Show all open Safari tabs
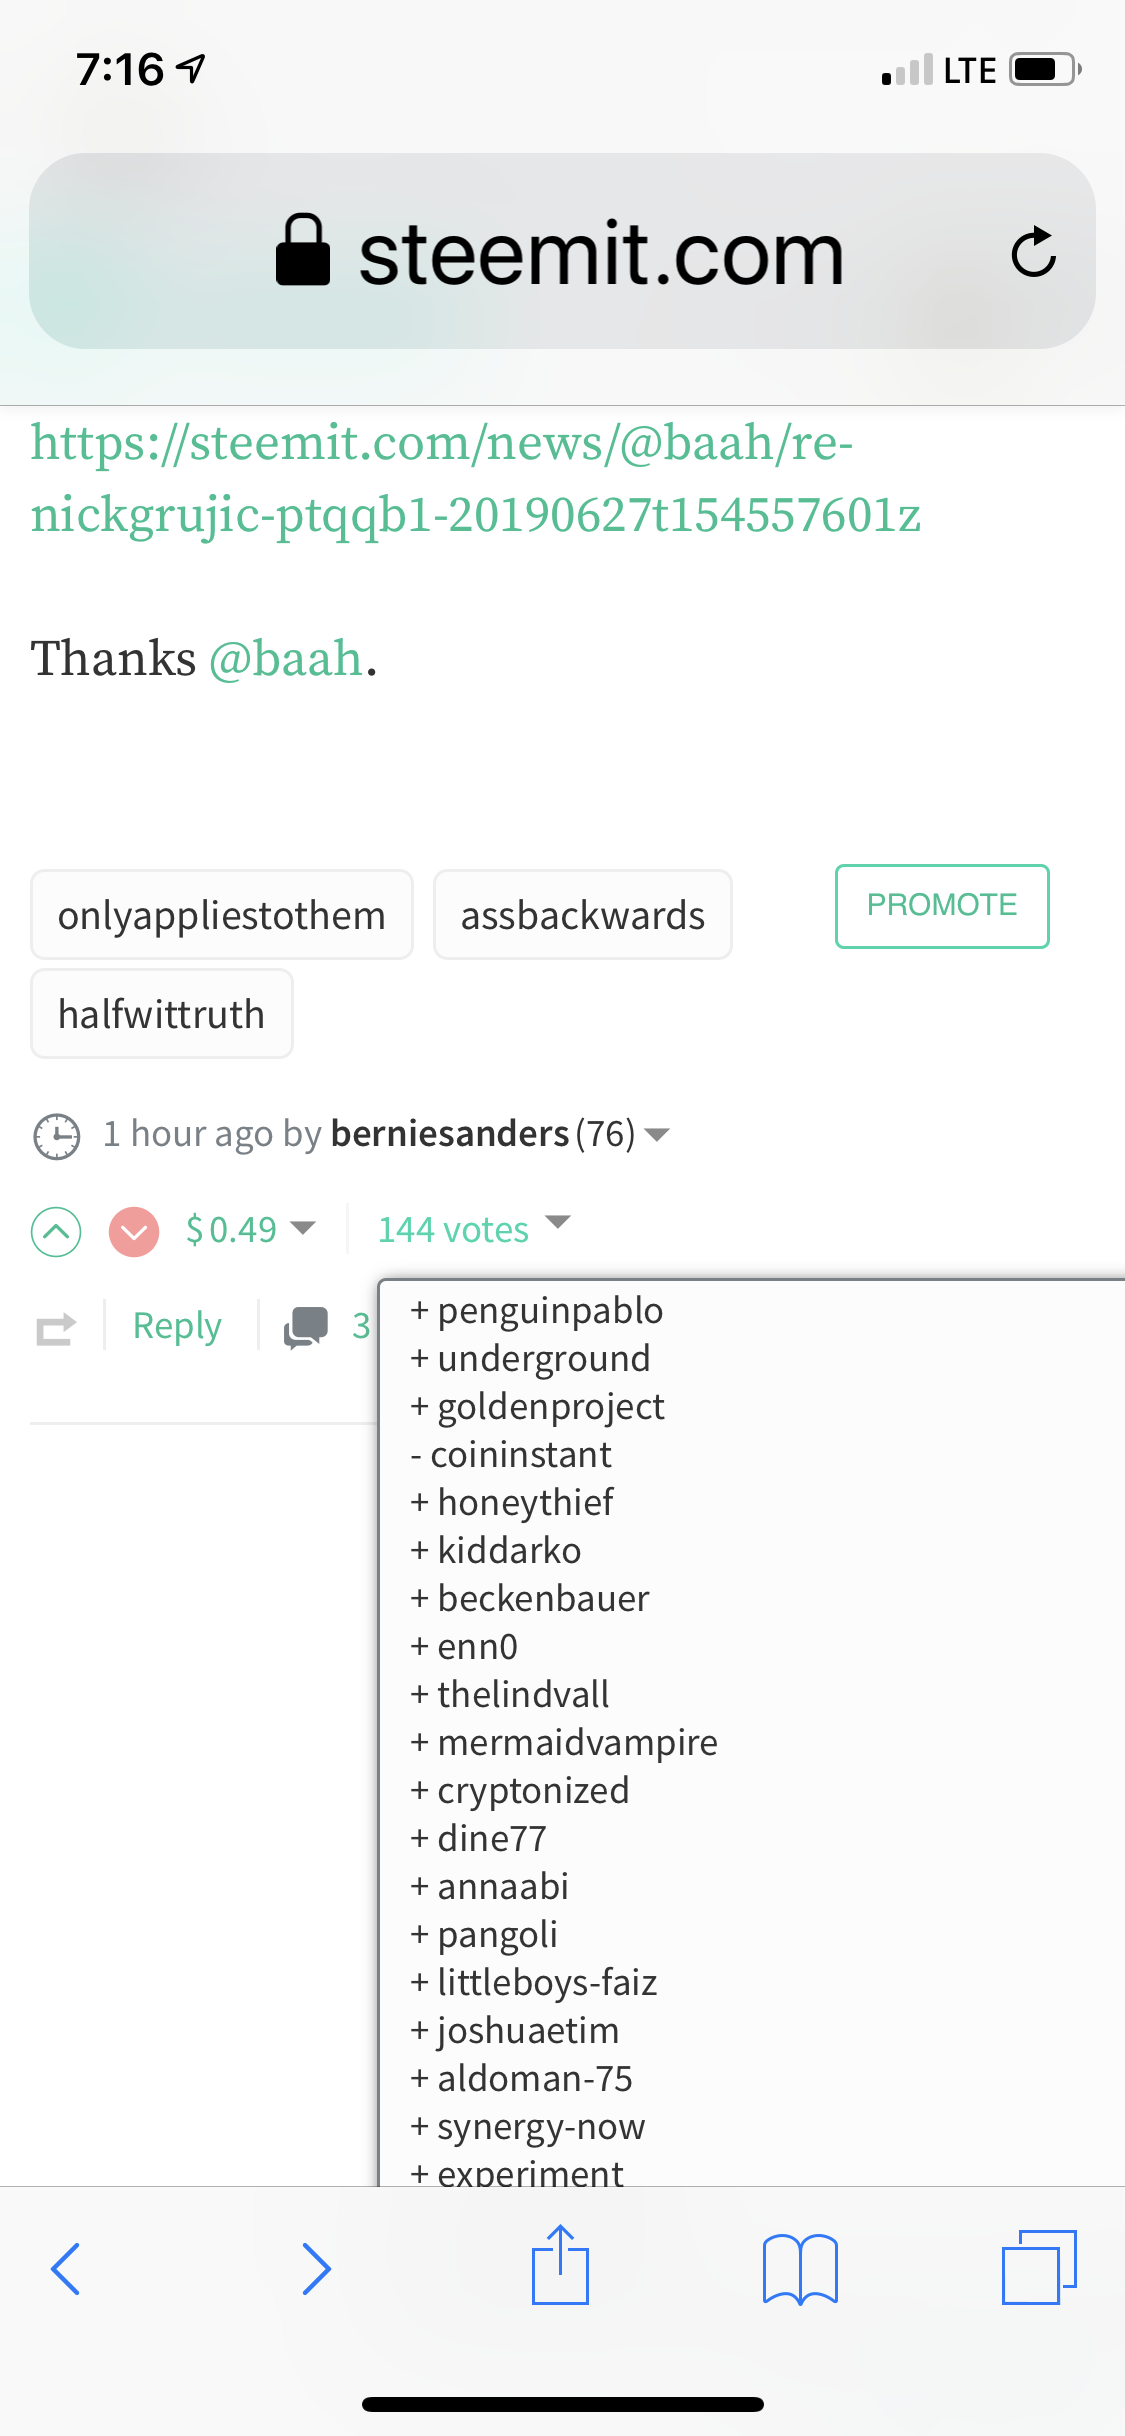Image resolution: width=1125 pixels, height=2436 pixels. [x=1038, y=2268]
